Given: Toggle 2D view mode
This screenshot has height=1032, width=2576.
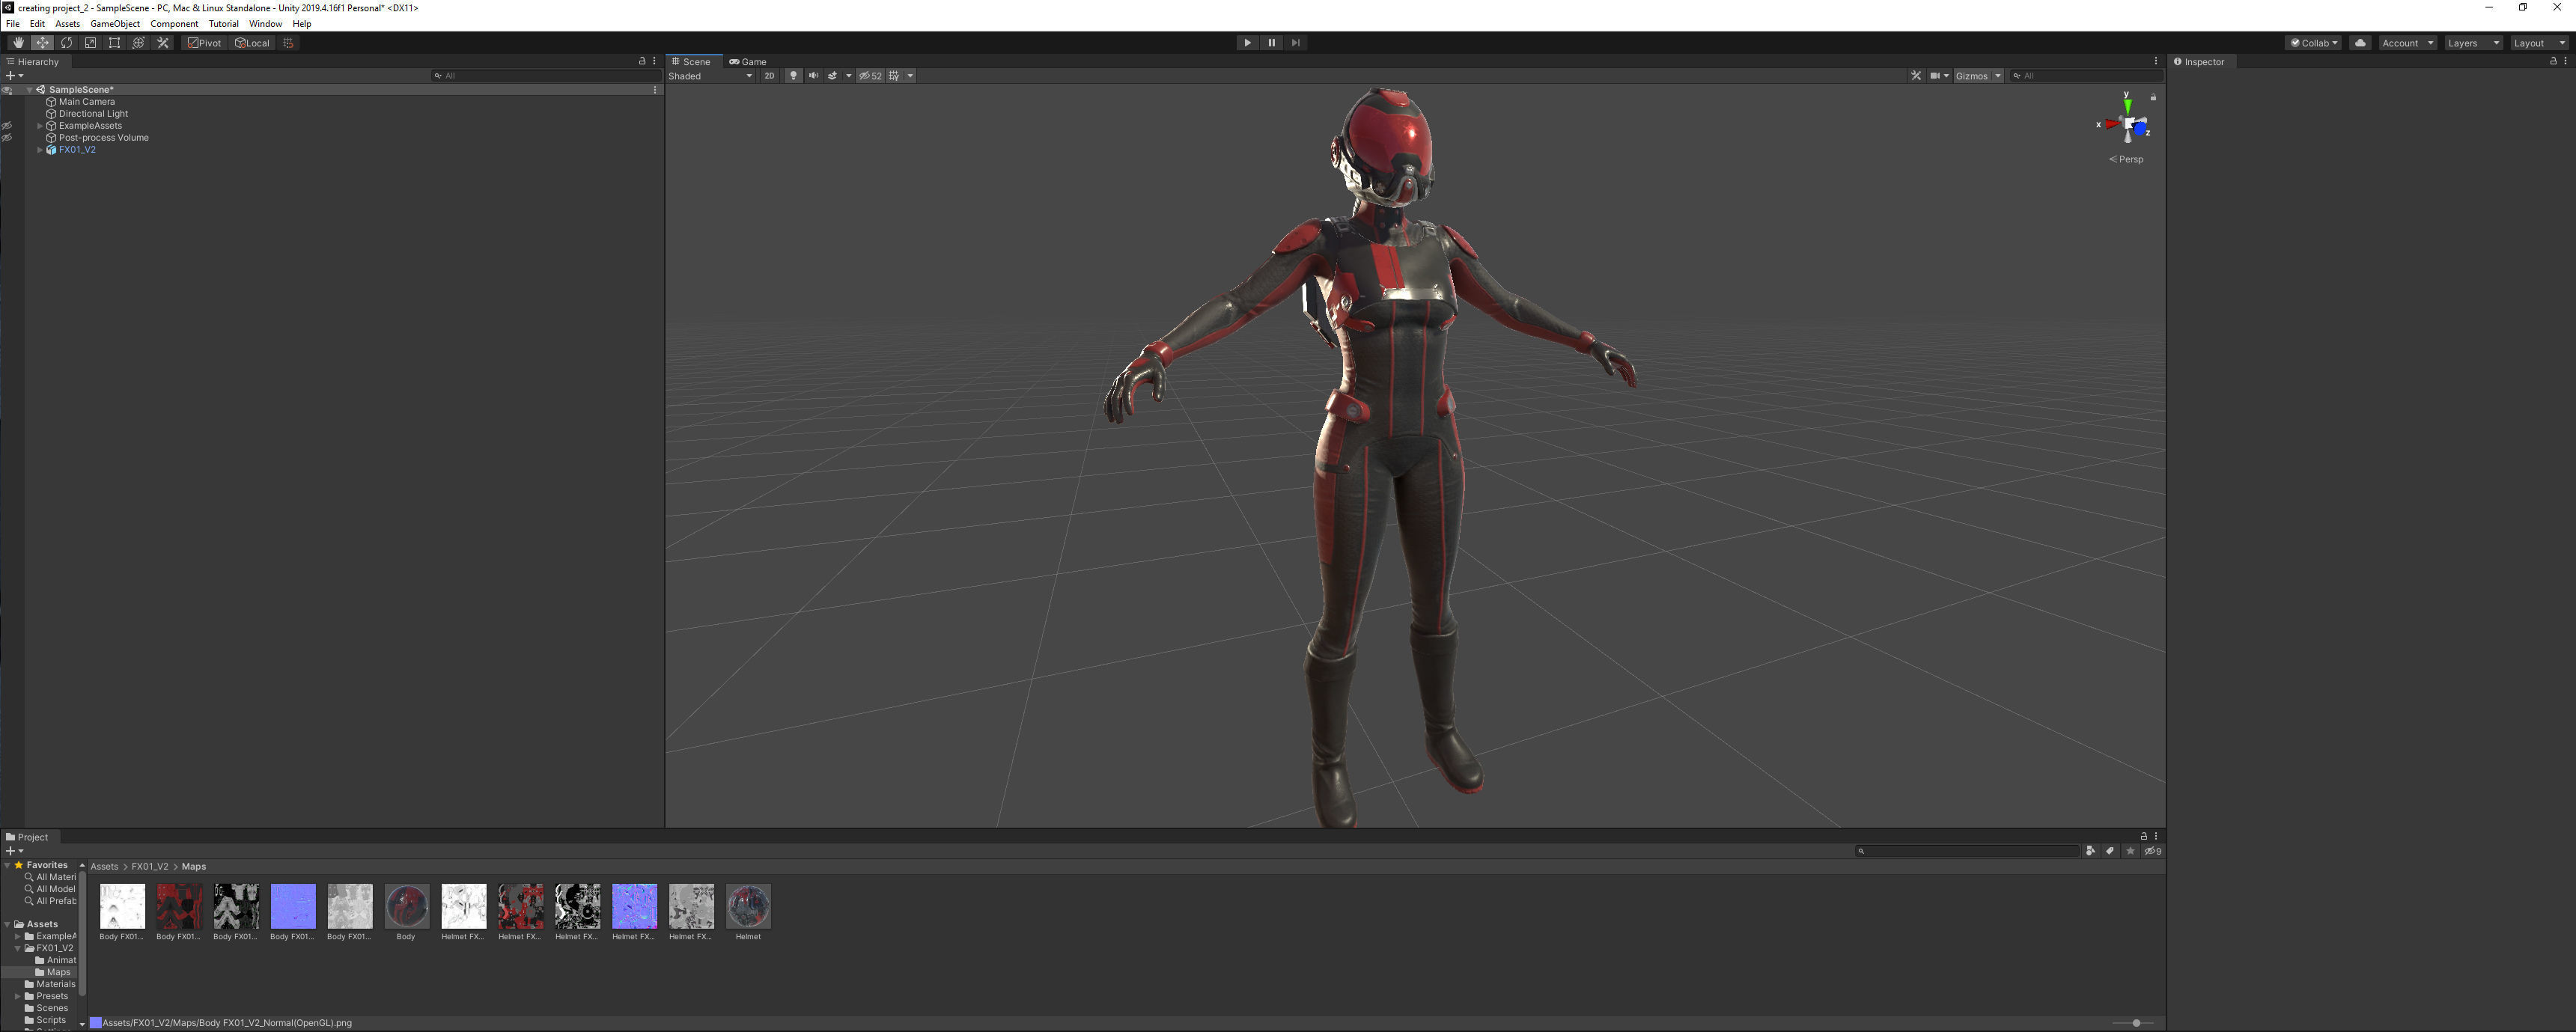Looking at the screenshot, I should [x=769, y=76].
